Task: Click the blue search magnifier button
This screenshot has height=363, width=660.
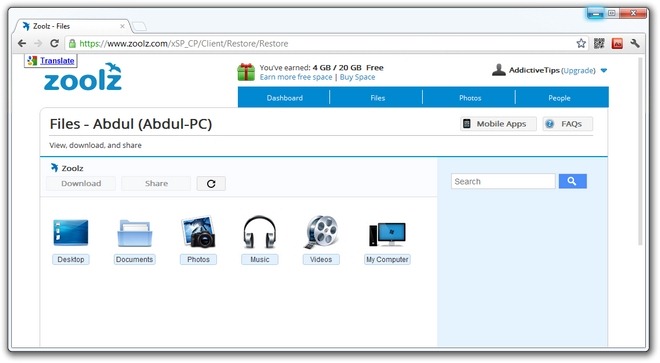Action: tap(572, 181)
